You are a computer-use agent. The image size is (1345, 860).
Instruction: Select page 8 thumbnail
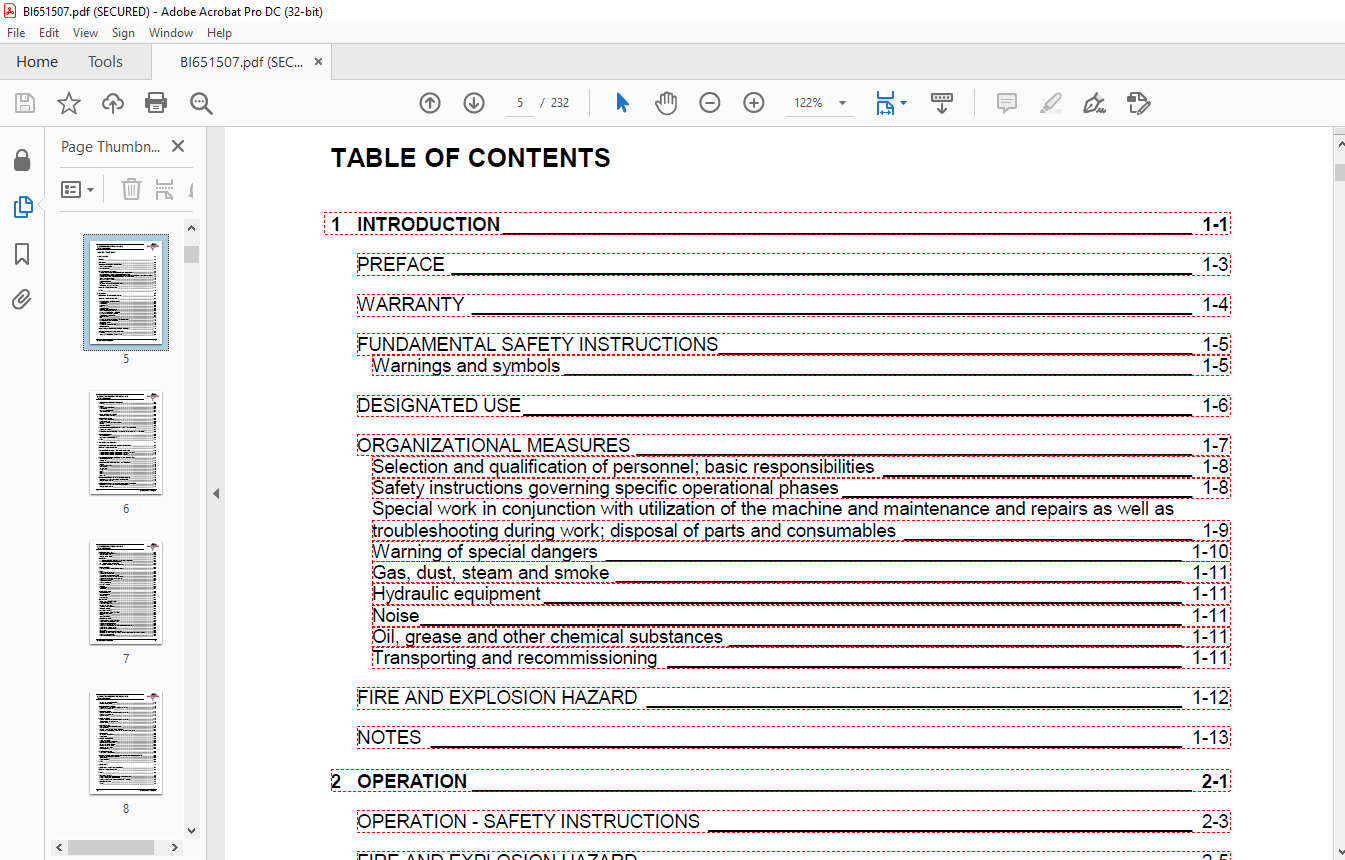pyautogui.click(x=126, y=742)
